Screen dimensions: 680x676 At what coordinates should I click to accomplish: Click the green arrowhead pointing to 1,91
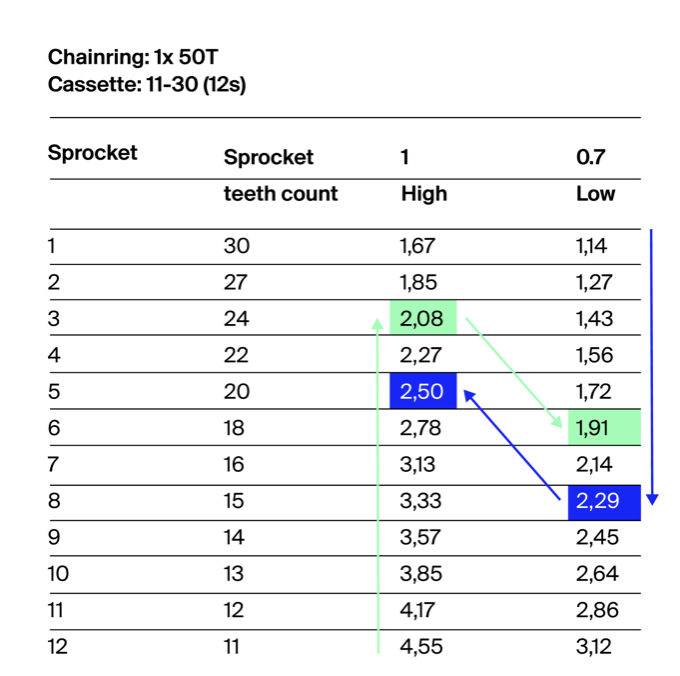pyautogui.click(x=556, y=421)
